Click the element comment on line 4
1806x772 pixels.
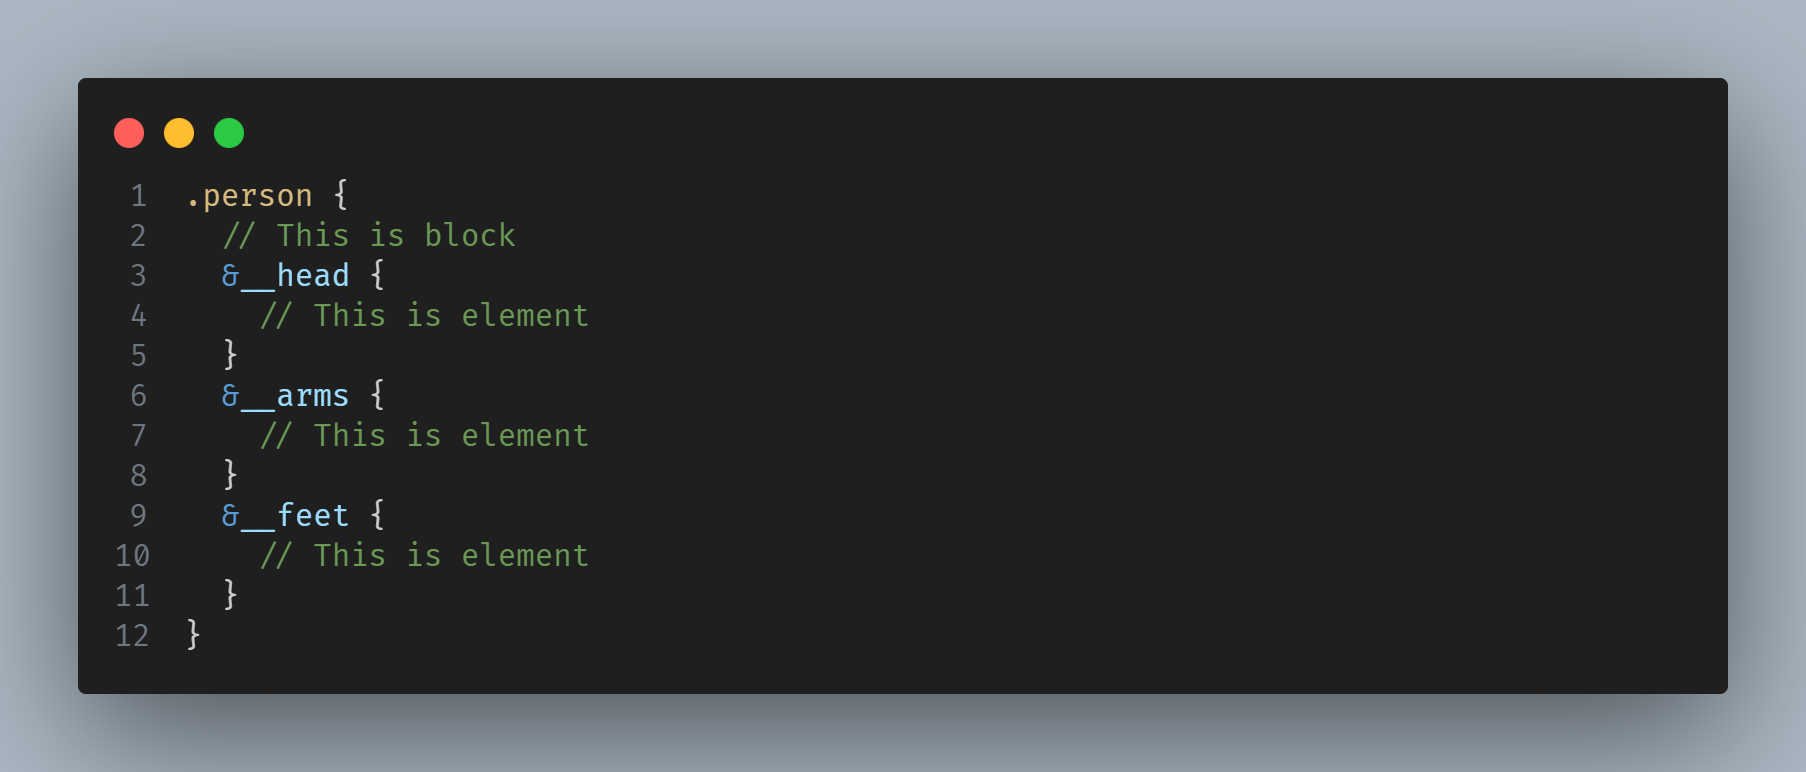(x=425, y=316)
